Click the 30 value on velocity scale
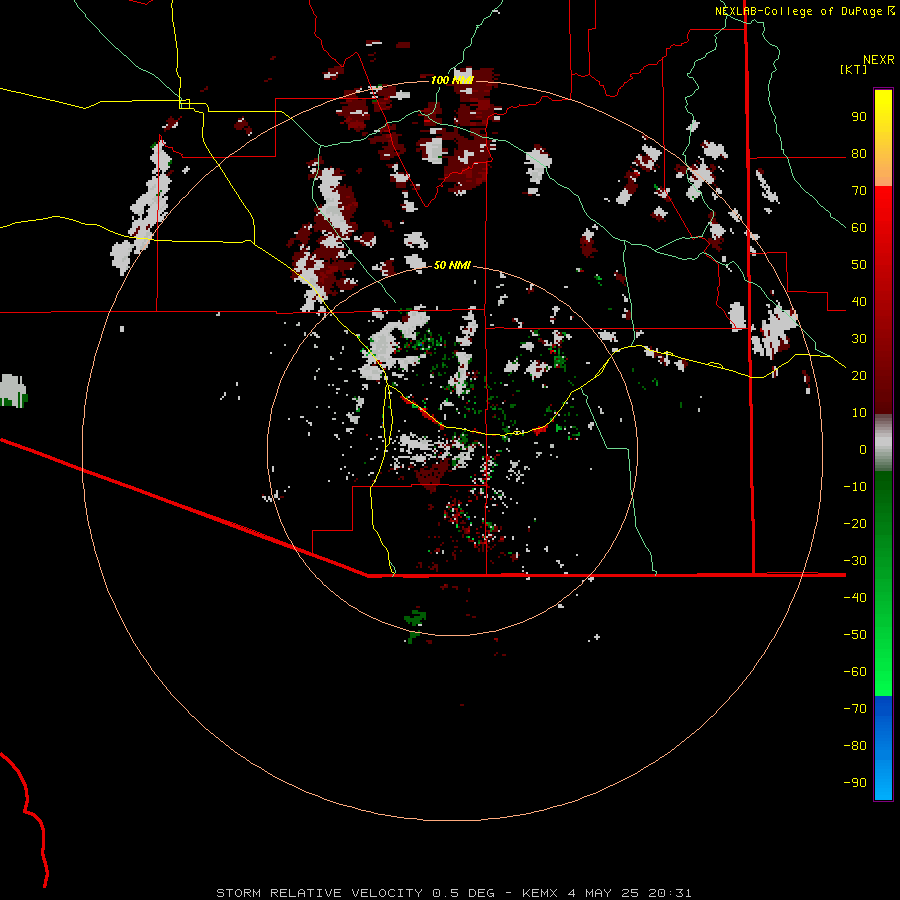The height and width of the screenshot is (900, 900). tap(859, 339)
